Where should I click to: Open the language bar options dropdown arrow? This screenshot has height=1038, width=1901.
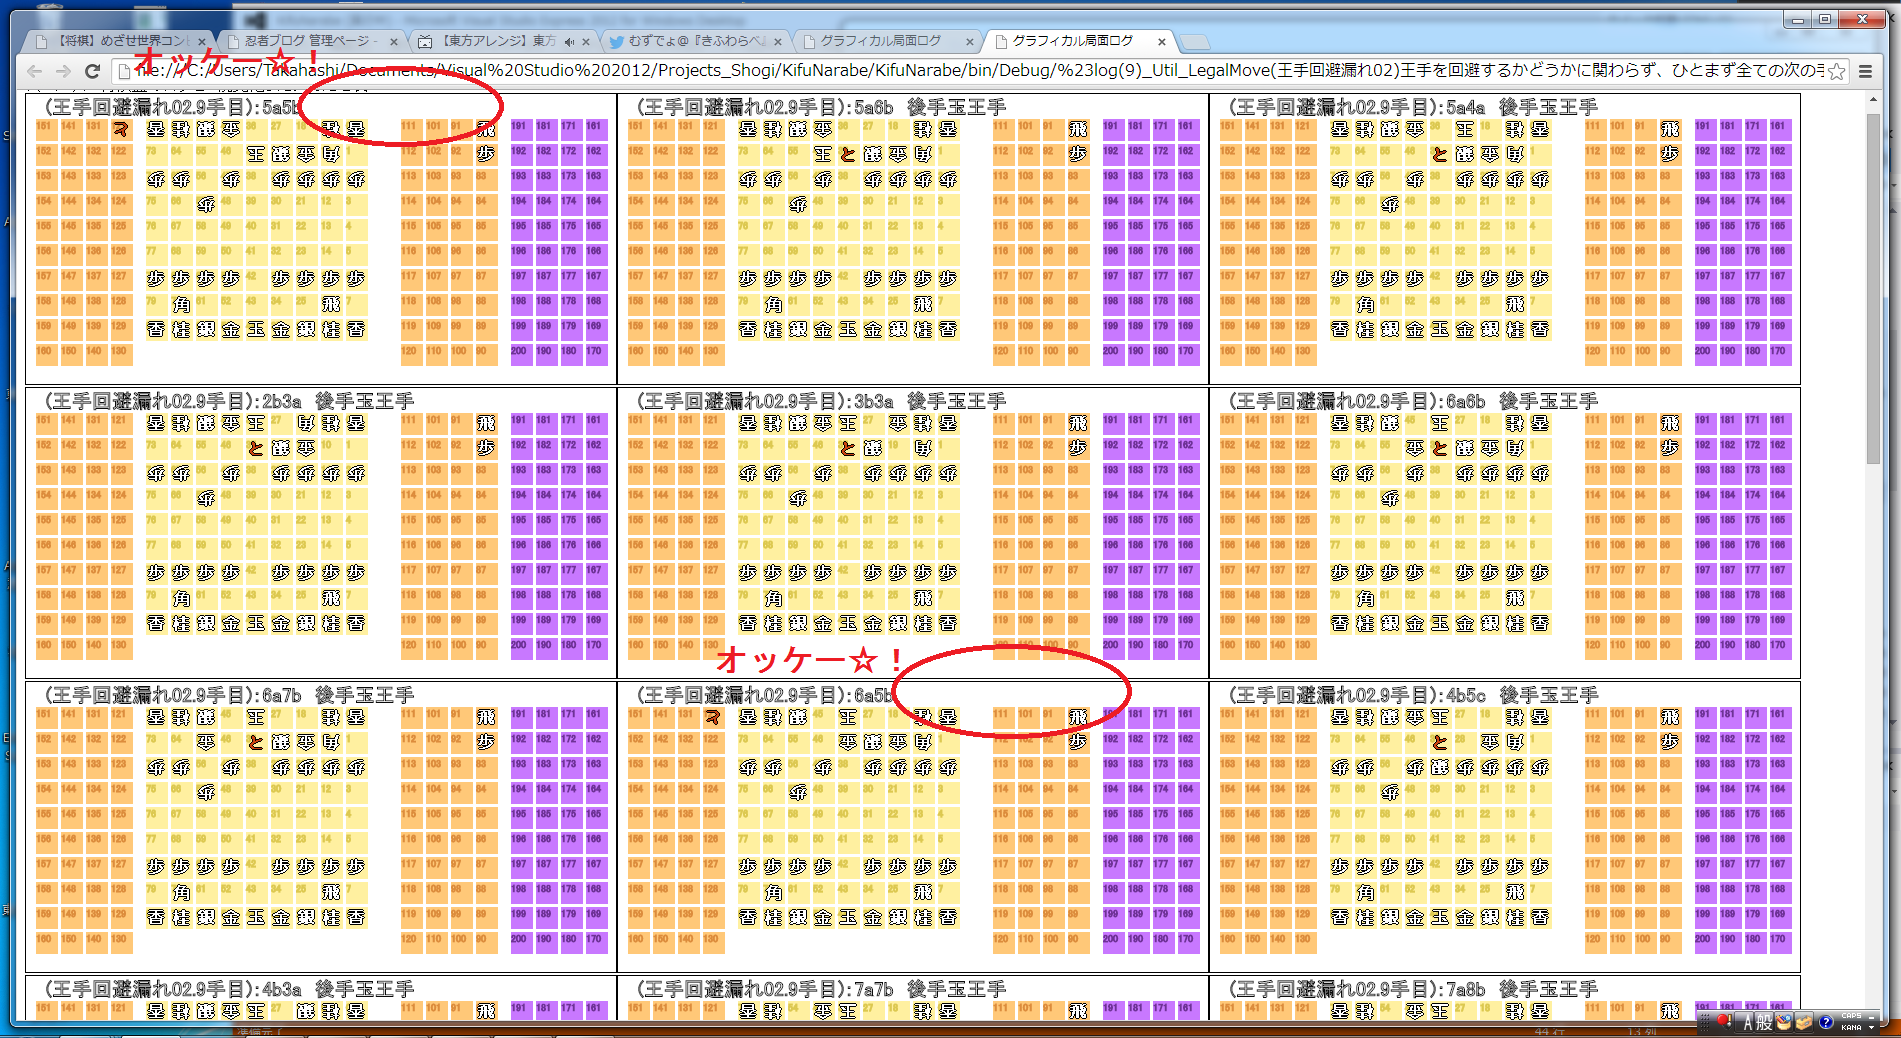point(1871,1027)
